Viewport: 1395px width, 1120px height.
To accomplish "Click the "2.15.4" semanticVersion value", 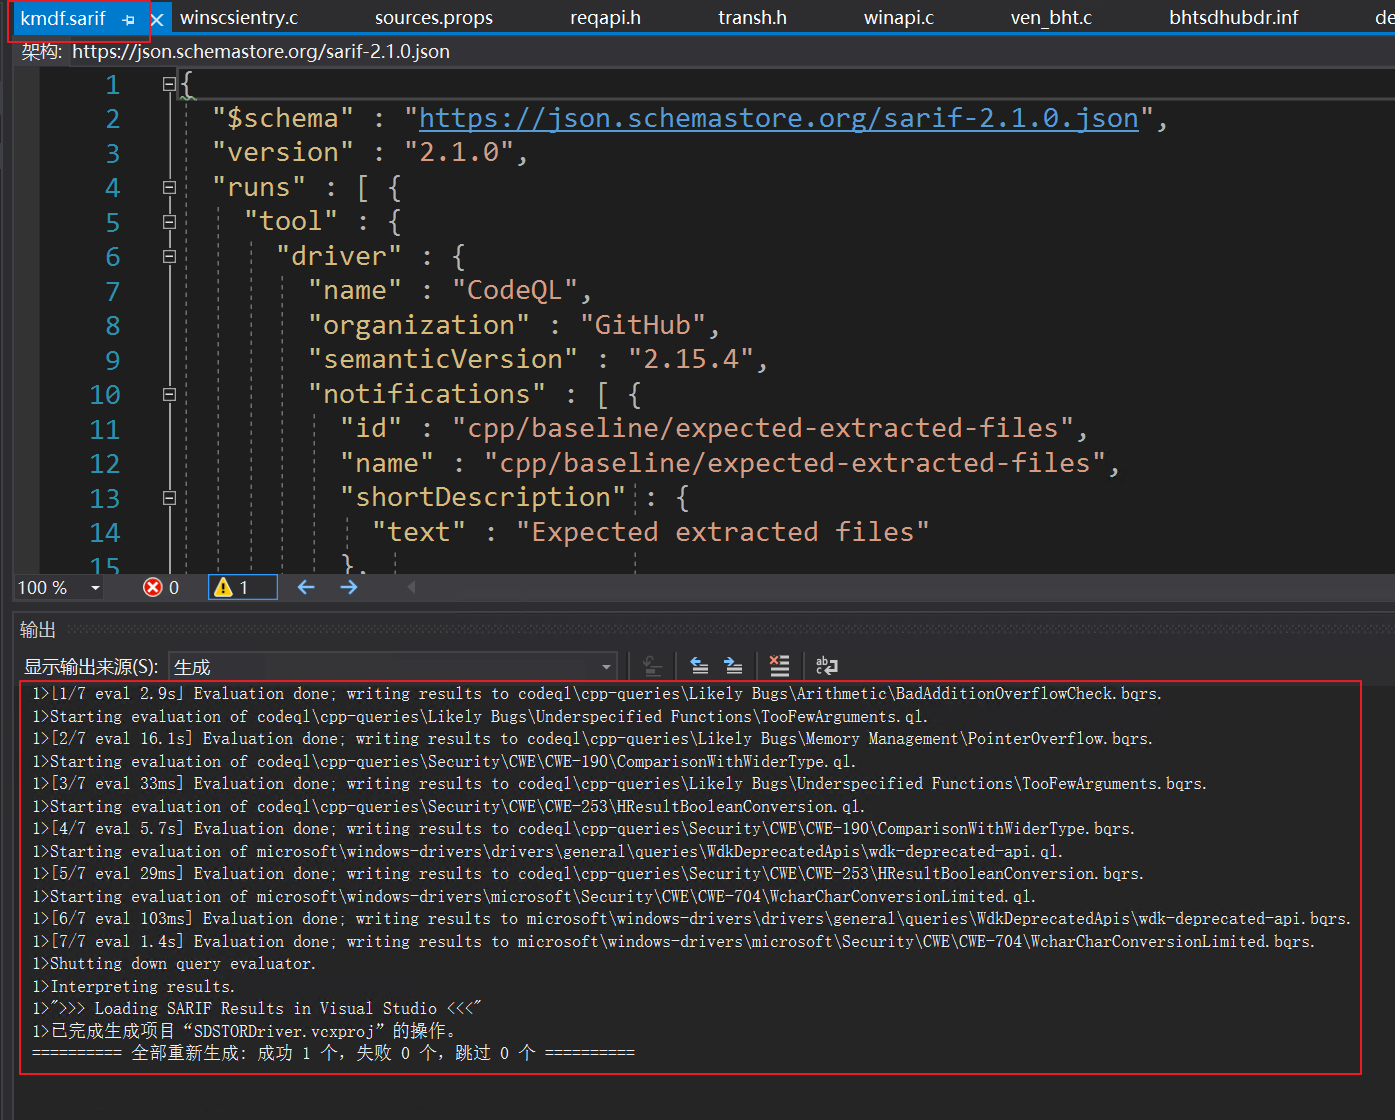I will (690, 360).
